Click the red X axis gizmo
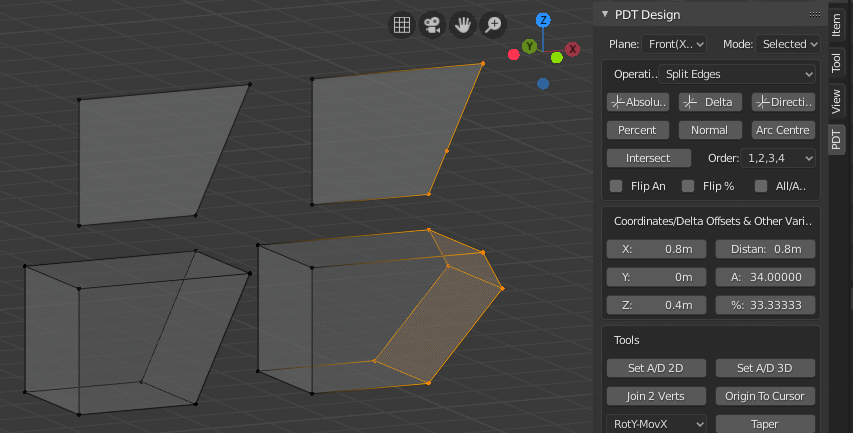The image size is (853, 433). (x=573, y=48)
